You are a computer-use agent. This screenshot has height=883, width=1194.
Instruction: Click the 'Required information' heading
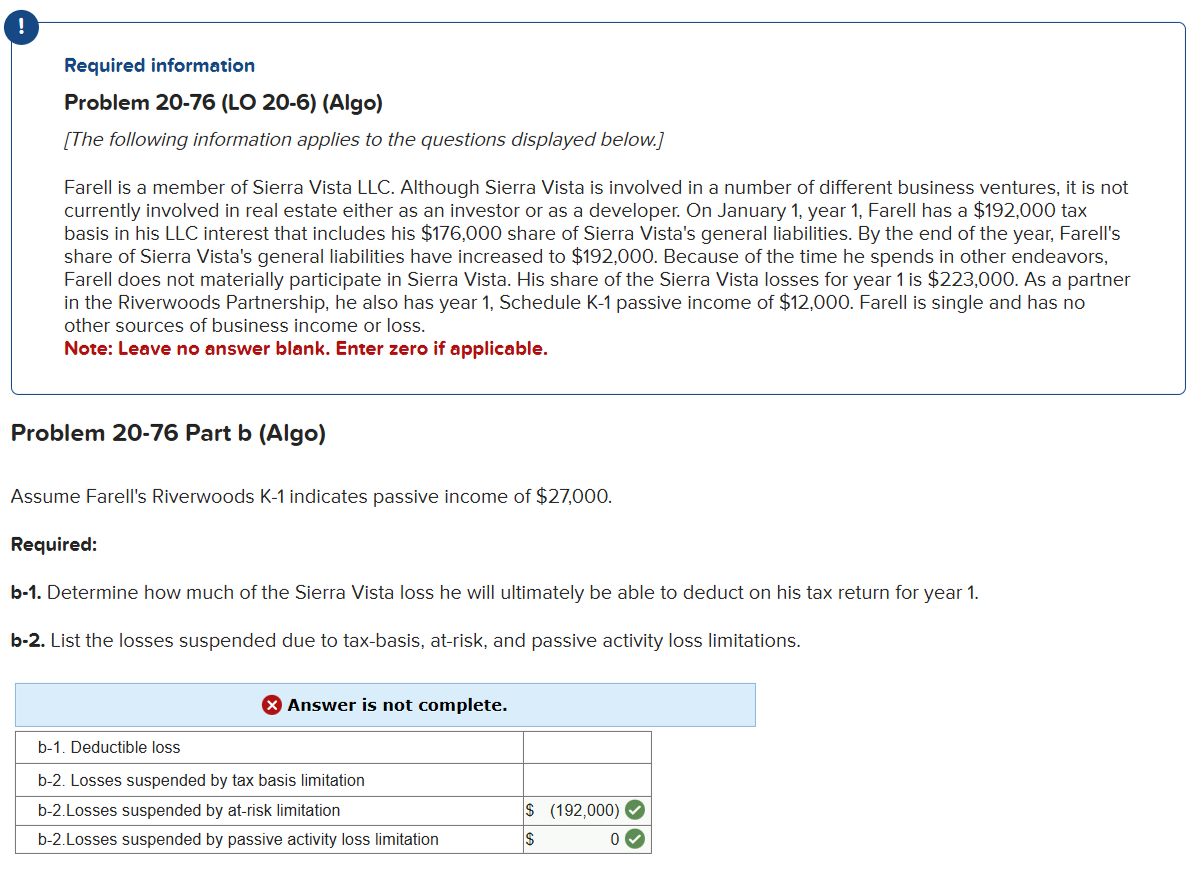point(159,65)
